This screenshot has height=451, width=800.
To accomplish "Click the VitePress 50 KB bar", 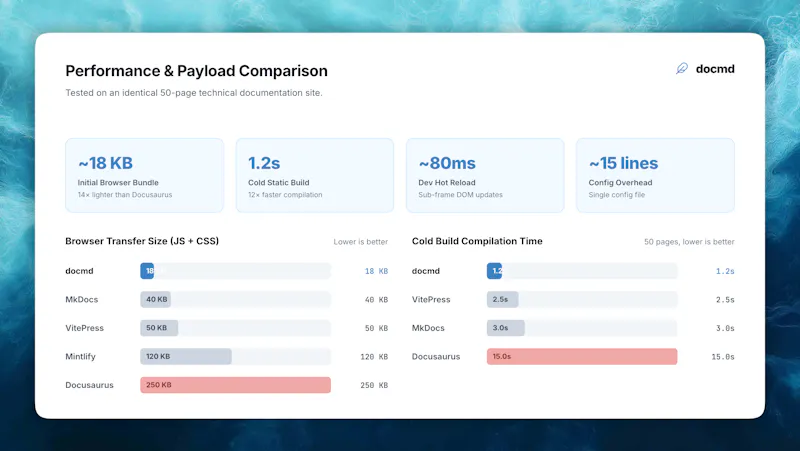I will pos(159,328).
